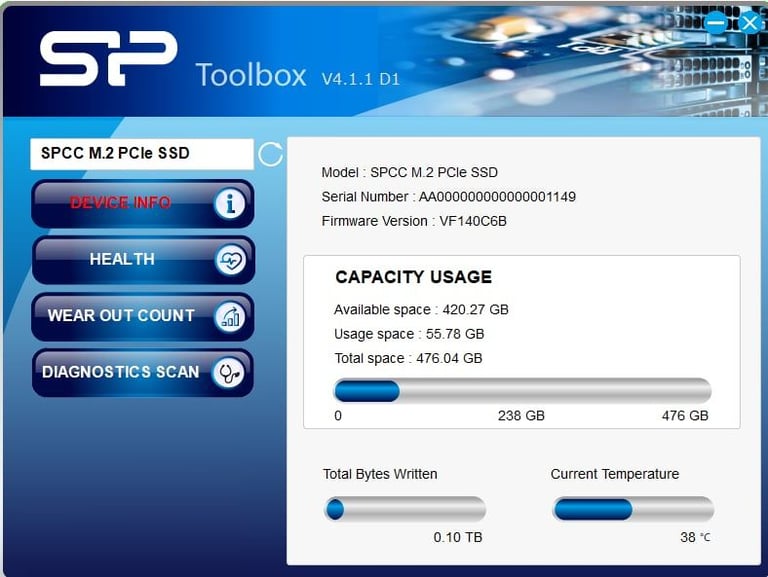Close the SP Toolbox window
Viewport: 768px width, 577px height.
pos(749,23)
